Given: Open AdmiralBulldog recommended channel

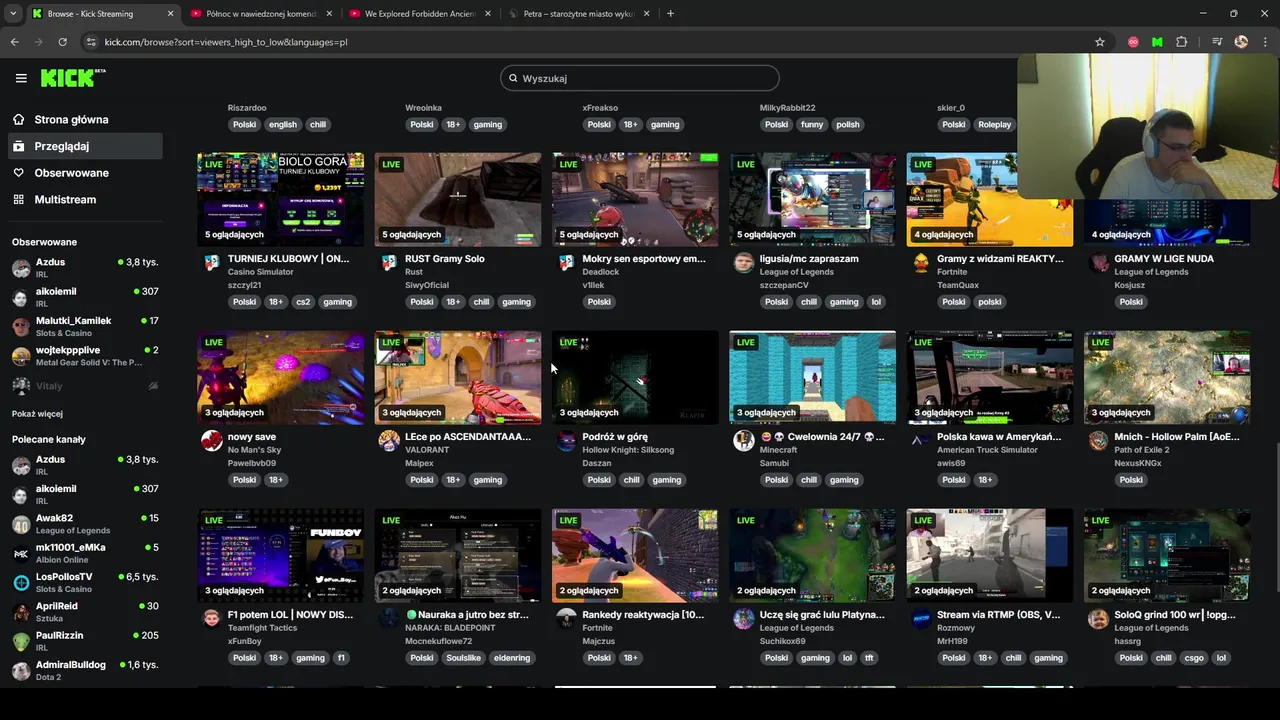Looking at the screenshot, I should 85,670.
